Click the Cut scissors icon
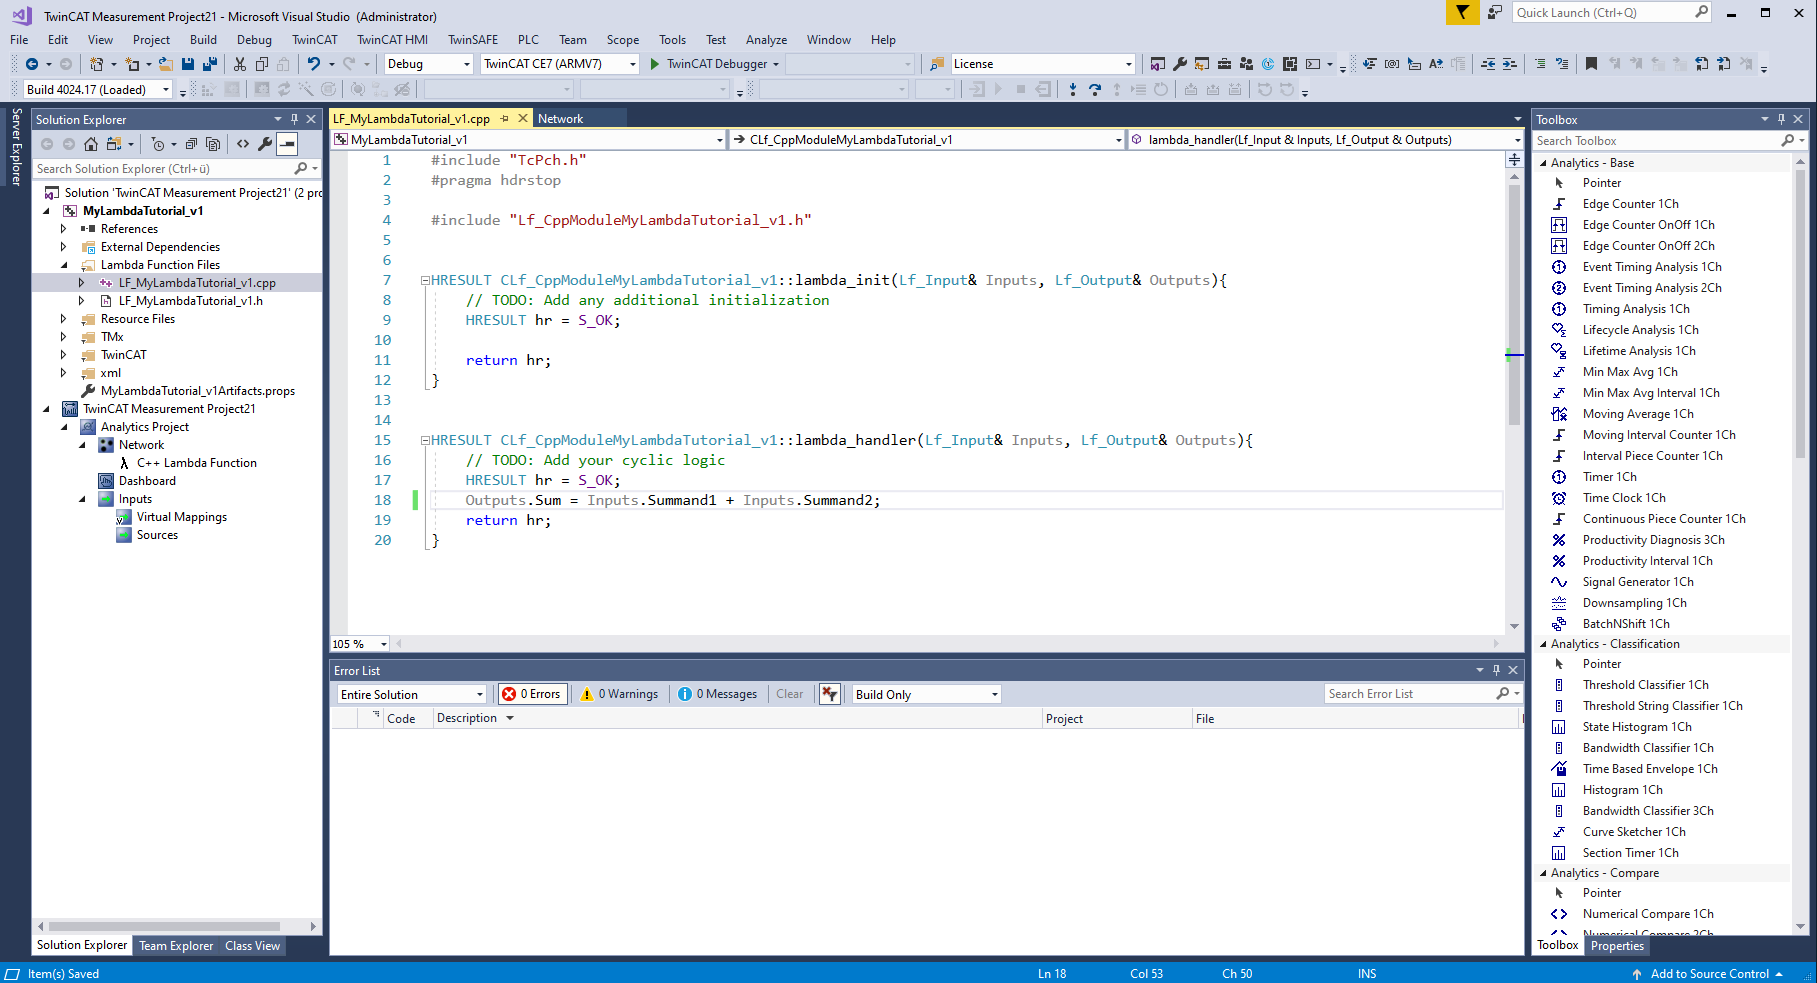The width and height of the screenshot is (1817, 983). click(x=240, y=64)
